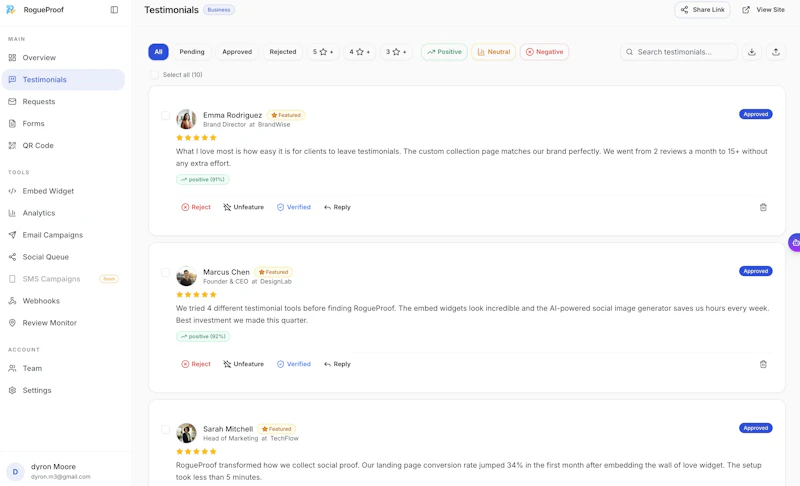This screenshot has height=486, width=800.
Task: Reject Emma Rodriguez's testimonial
Action: click(x=196, y=207)
